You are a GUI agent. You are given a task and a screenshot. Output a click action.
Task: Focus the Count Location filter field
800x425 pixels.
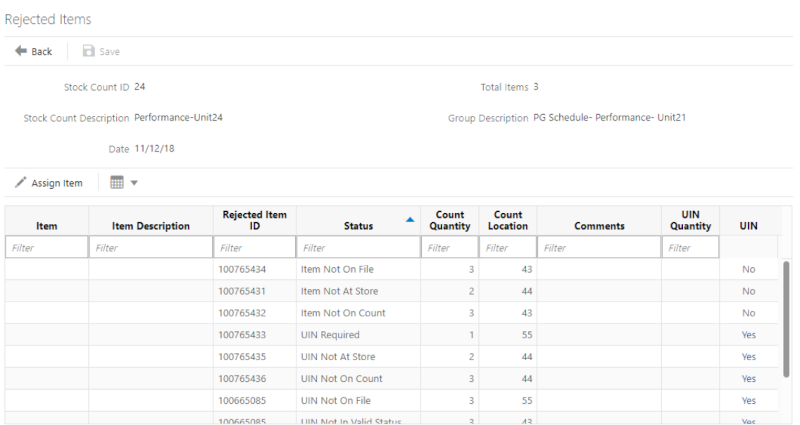(508, 247)
